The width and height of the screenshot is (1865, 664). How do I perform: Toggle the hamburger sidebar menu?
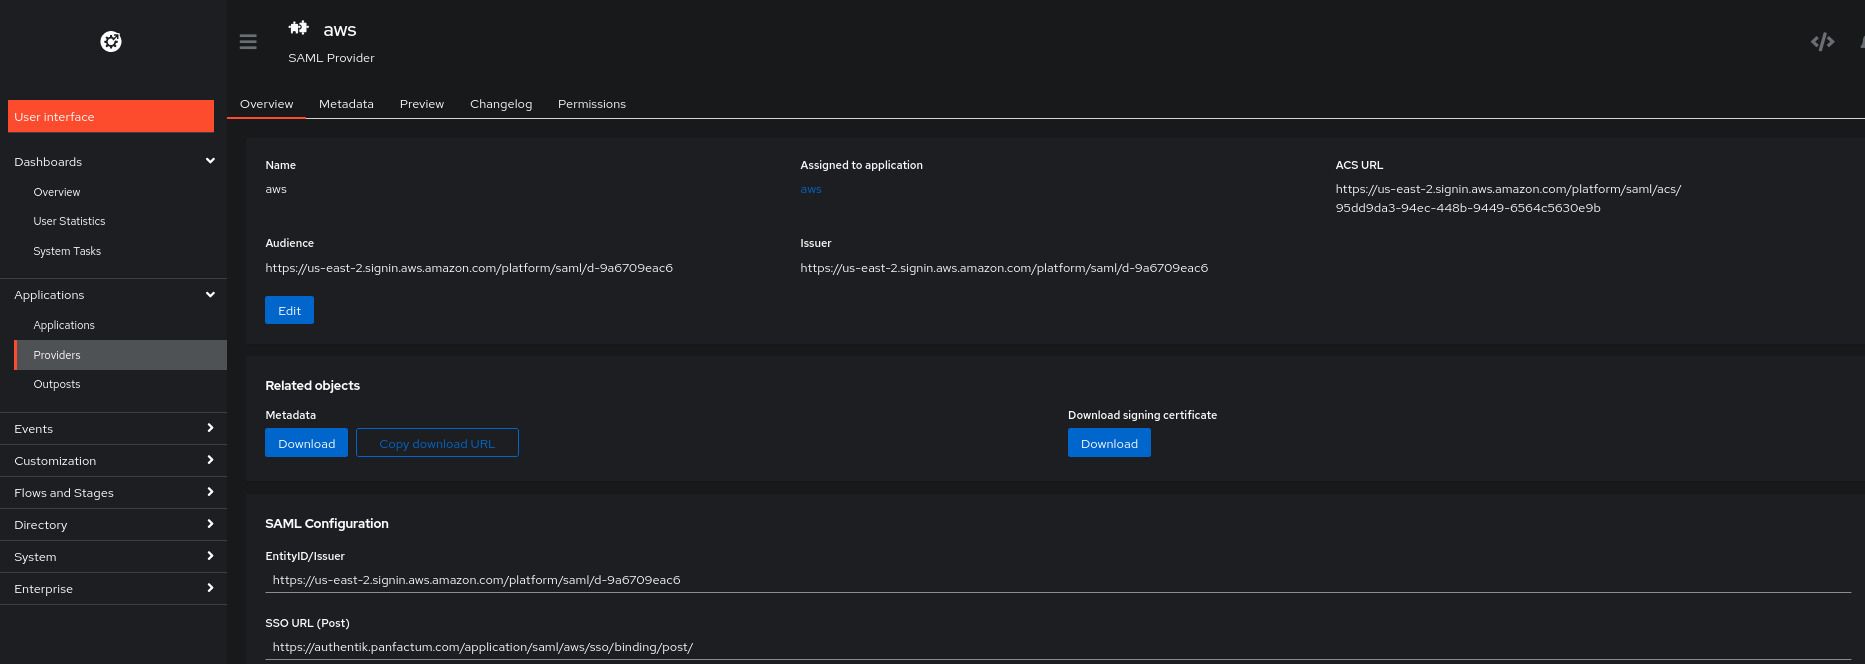248,42
